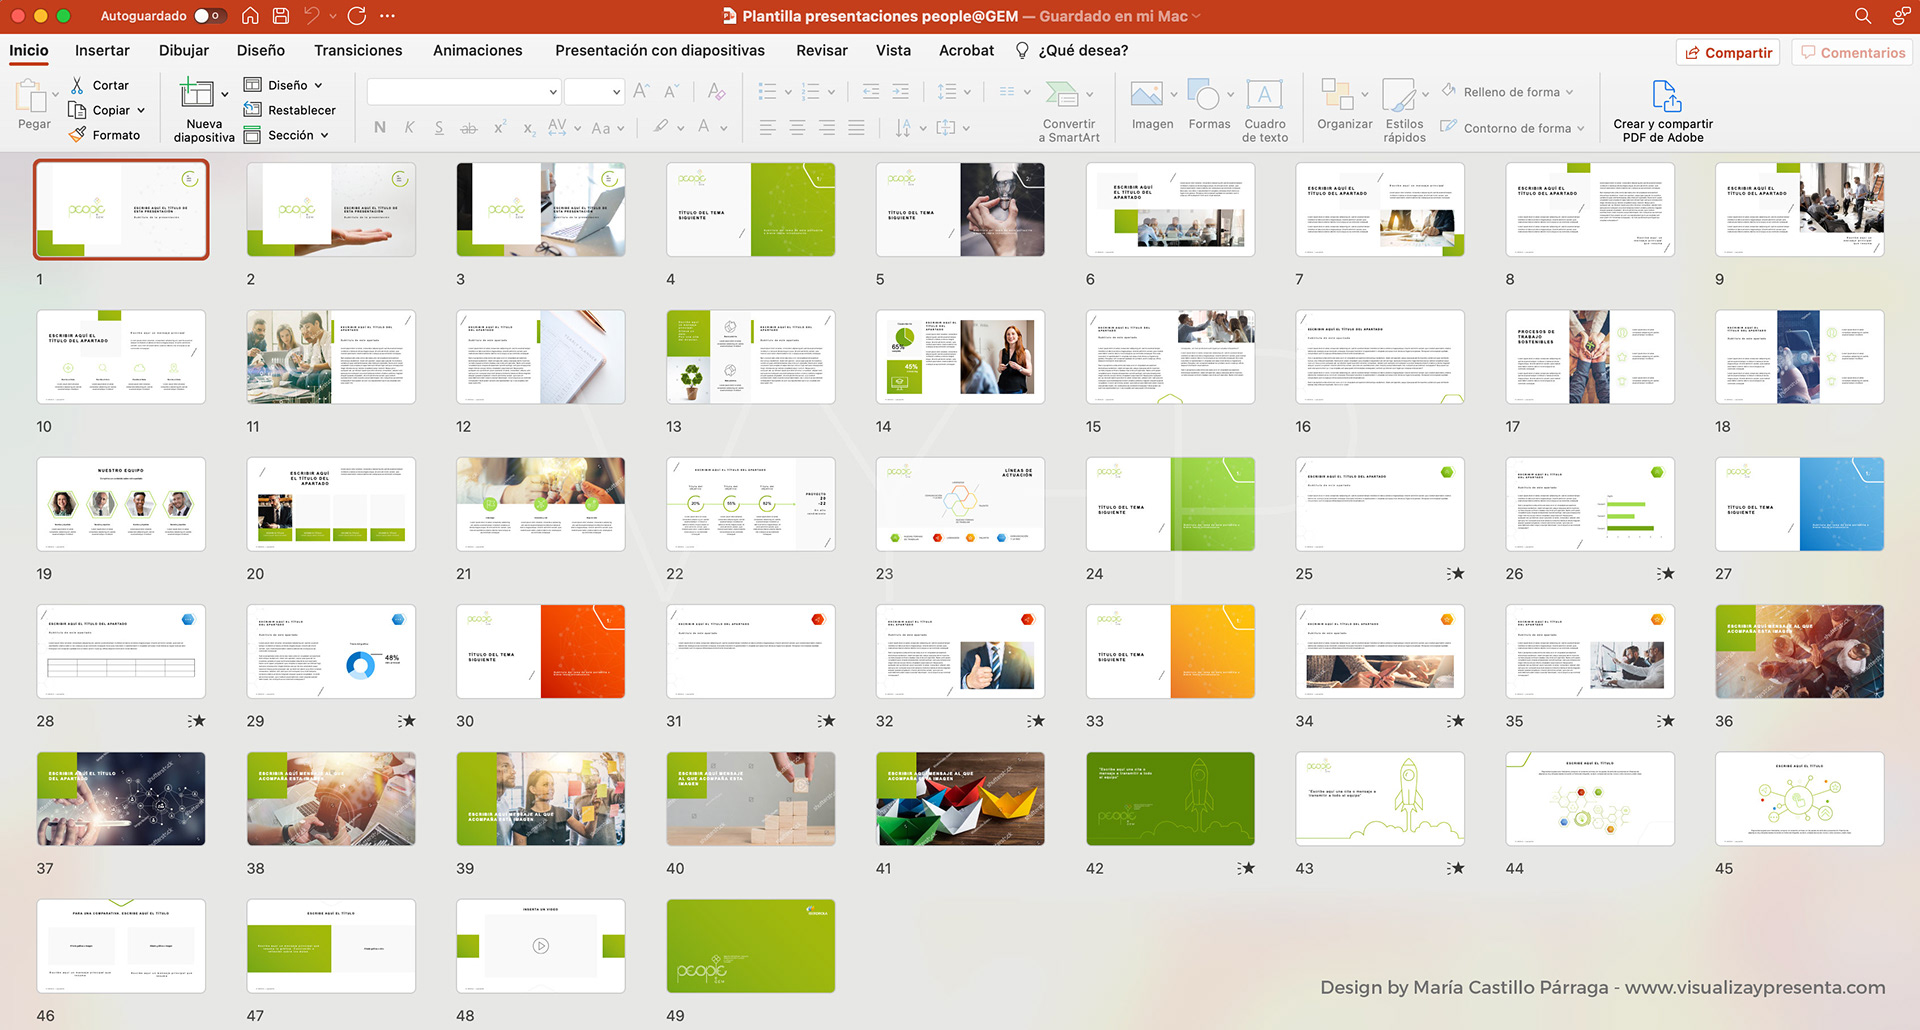Click the Save floppy disk icon

click(x=281, y=16)
